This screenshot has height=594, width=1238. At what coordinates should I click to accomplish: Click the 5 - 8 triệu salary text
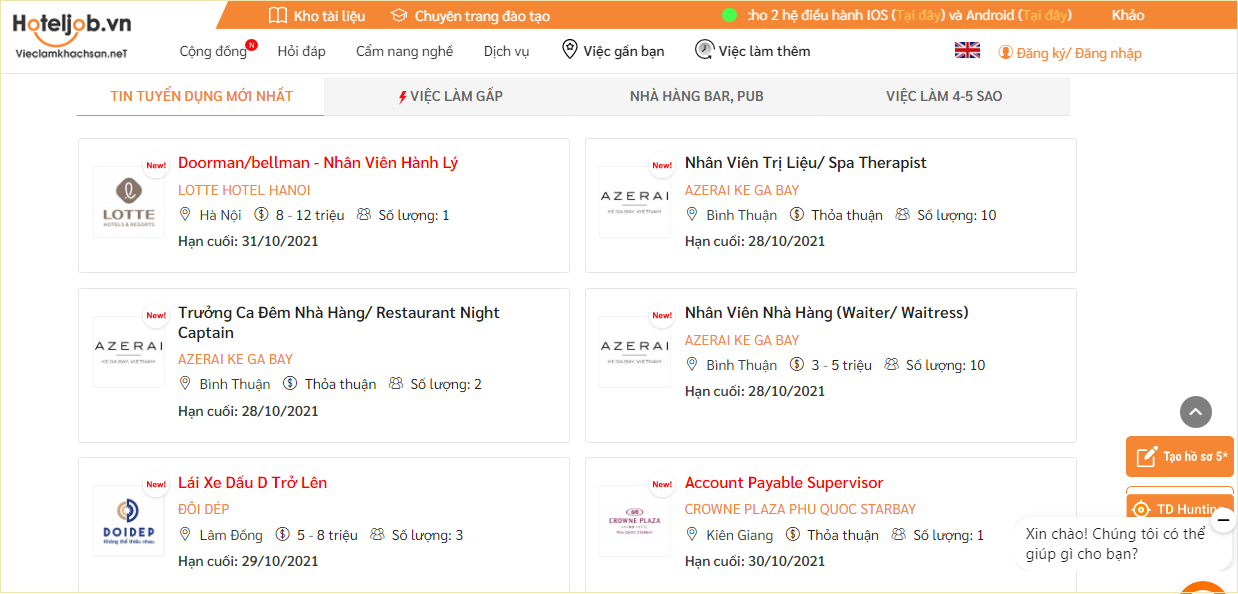(x=327, y=535)
